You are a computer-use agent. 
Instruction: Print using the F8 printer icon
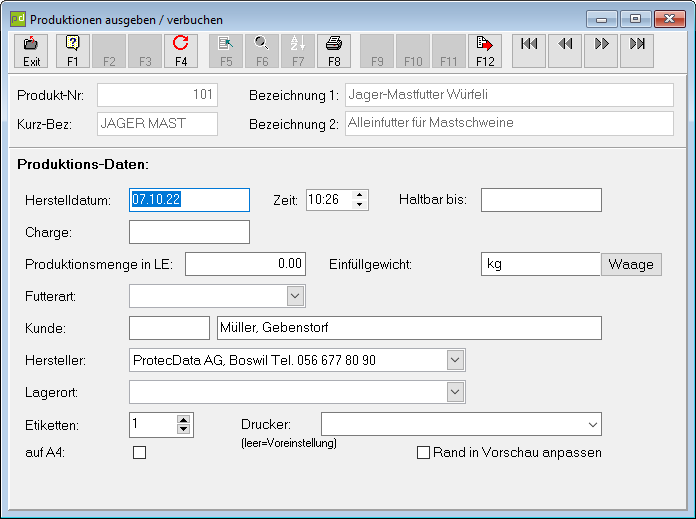(334, 51)
